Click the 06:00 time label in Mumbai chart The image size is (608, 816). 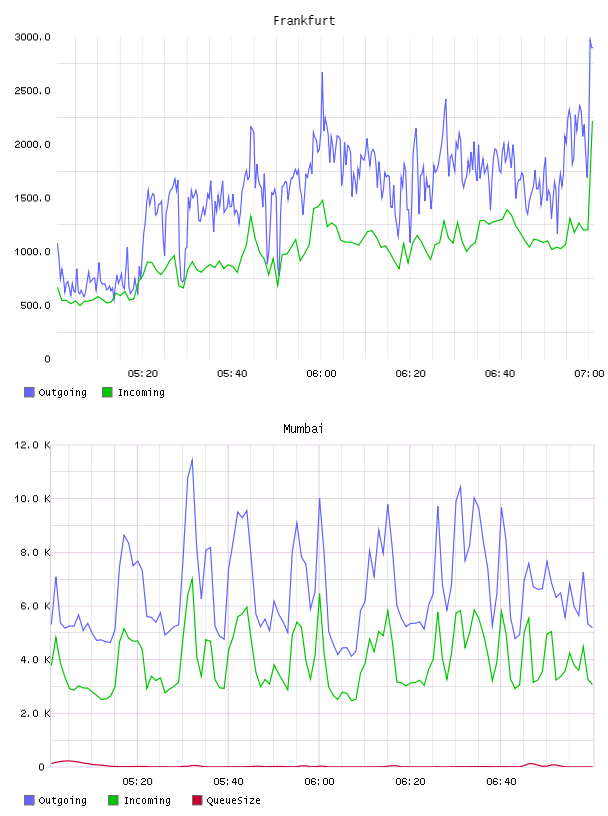click(319, 782)
